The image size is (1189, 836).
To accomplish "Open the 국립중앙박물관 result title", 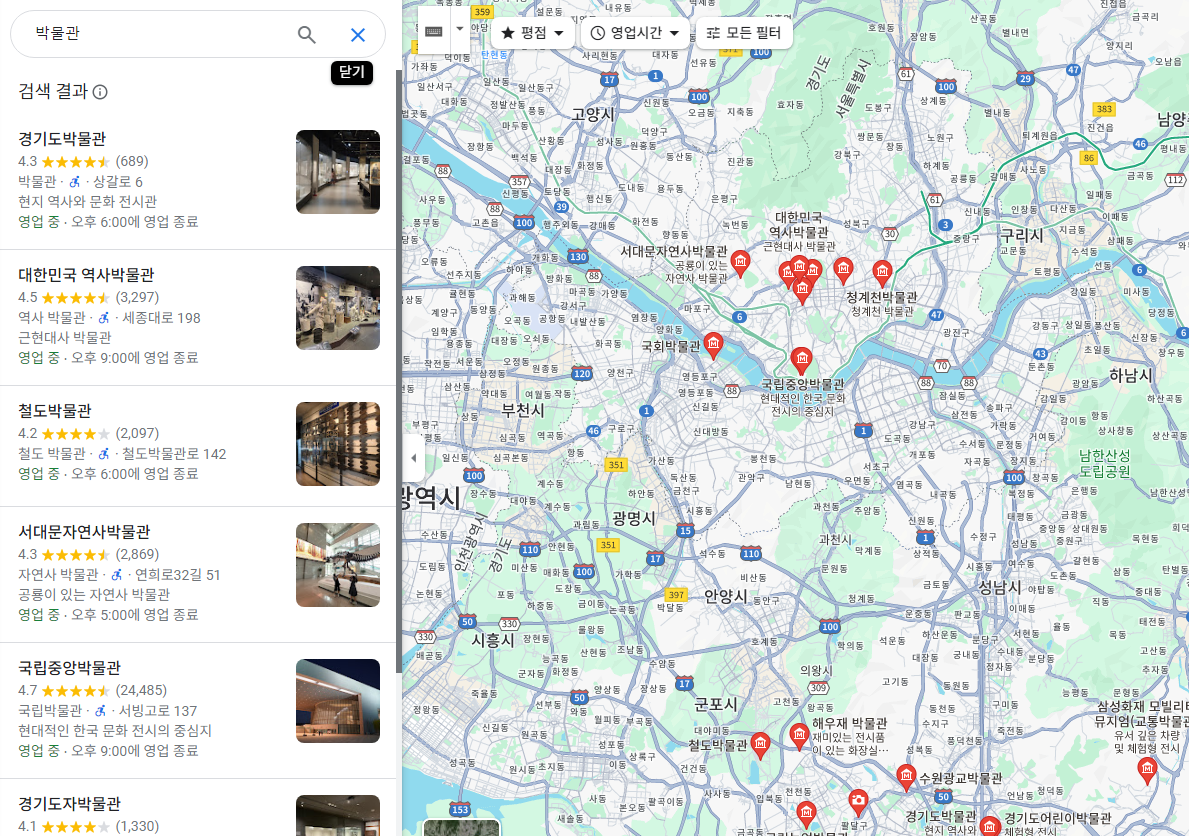I will point(70,668).
